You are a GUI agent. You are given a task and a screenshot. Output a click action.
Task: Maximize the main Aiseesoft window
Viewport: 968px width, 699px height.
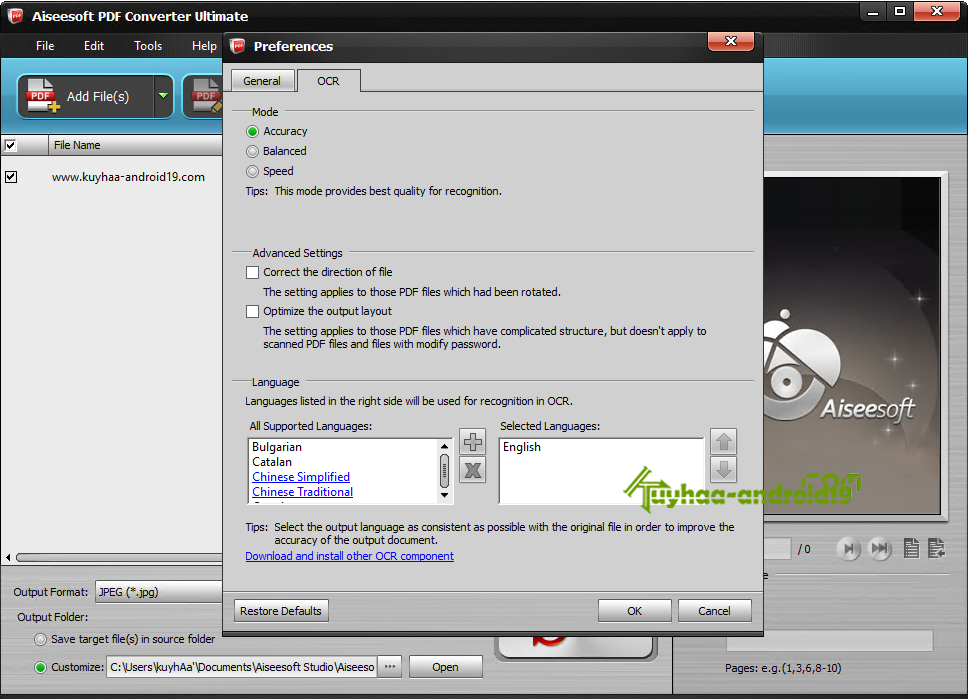click(900, 12)
